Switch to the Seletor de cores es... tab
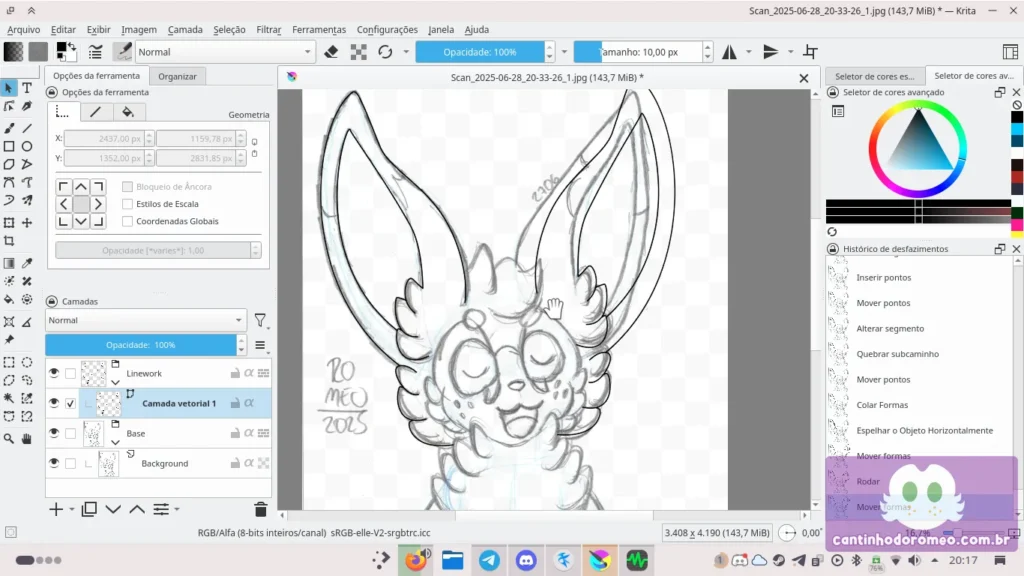Viewport: 1024px width, 576px height. tap(874, 76)
